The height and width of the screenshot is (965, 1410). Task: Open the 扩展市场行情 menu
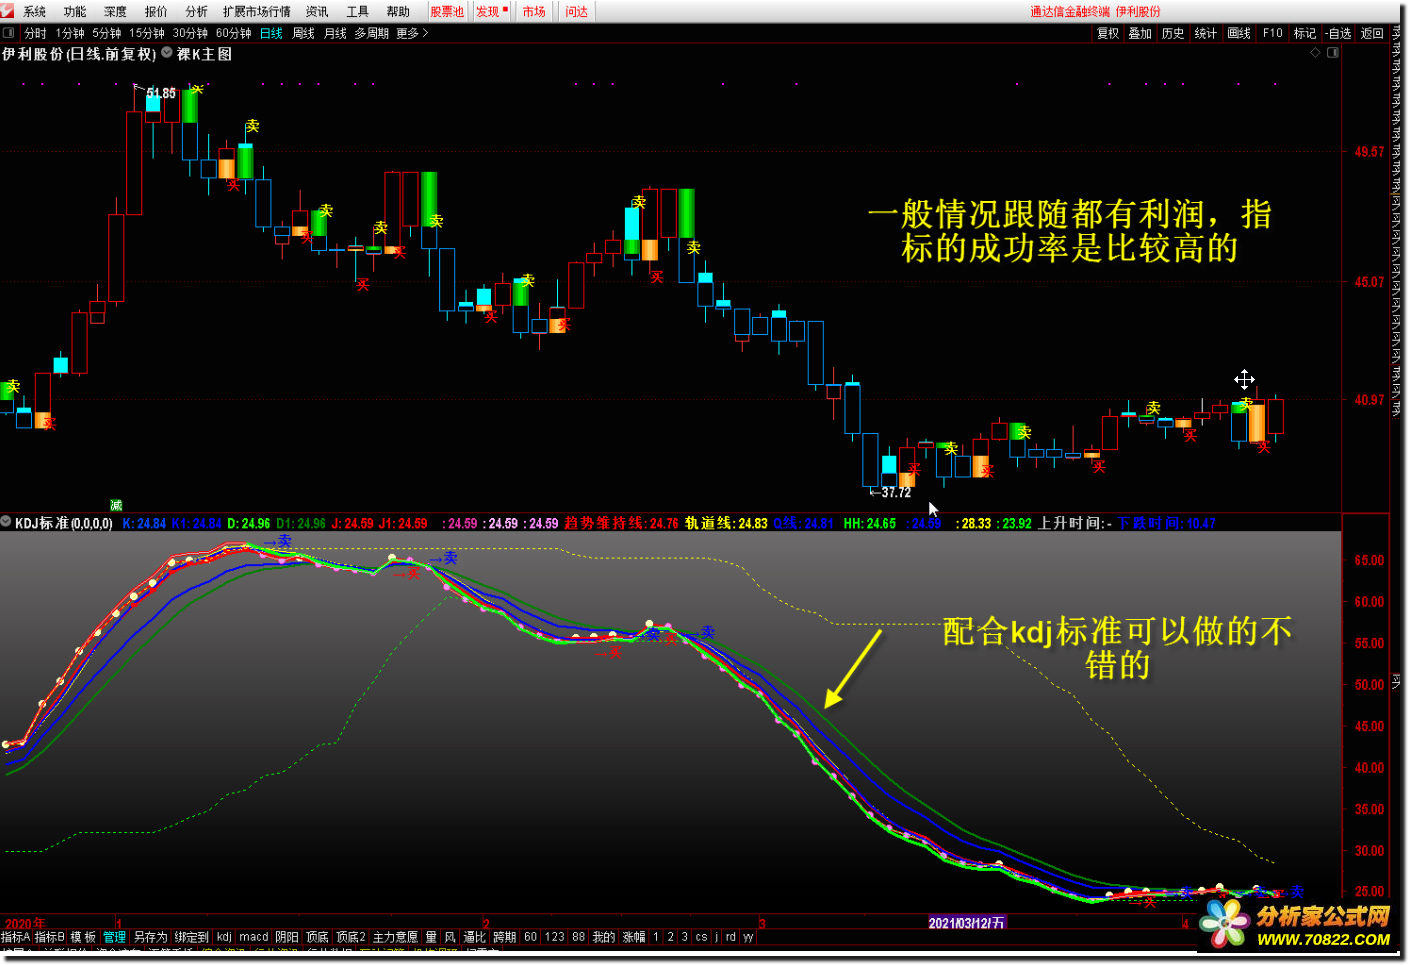[x=257, y=12]
